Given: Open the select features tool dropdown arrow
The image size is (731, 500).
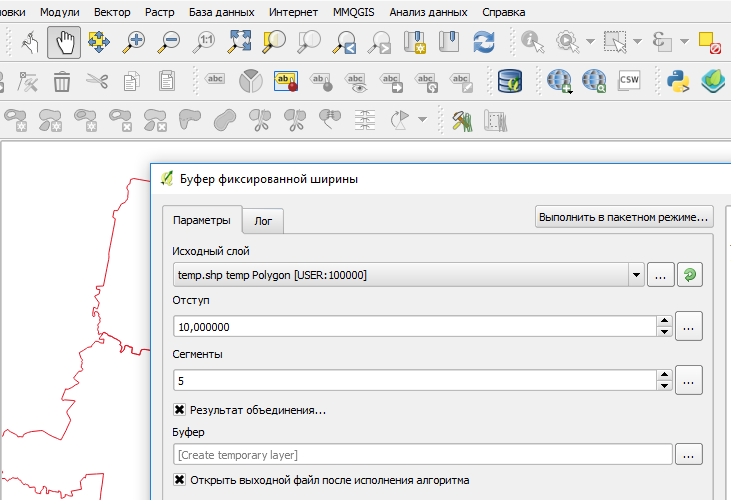Looking at the screenshot, I should click(641, 42).
